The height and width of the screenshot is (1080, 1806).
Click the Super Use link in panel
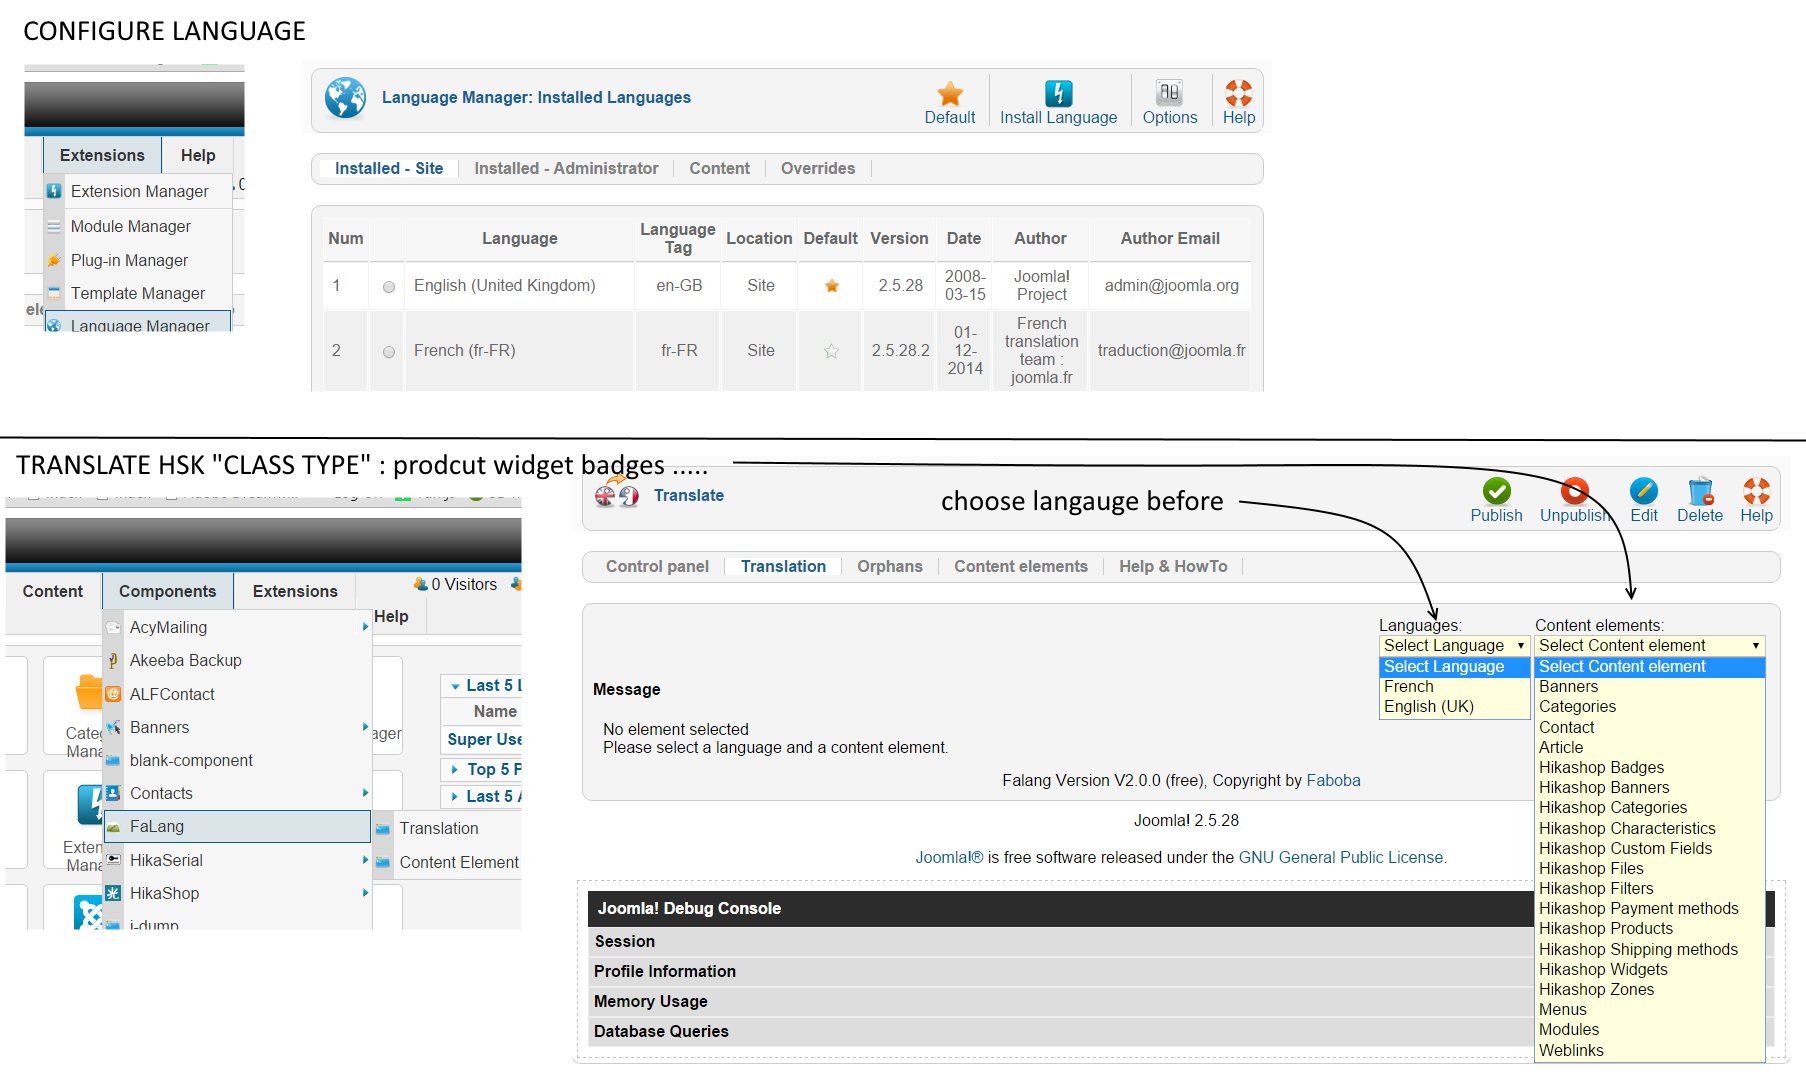[484, 740]
